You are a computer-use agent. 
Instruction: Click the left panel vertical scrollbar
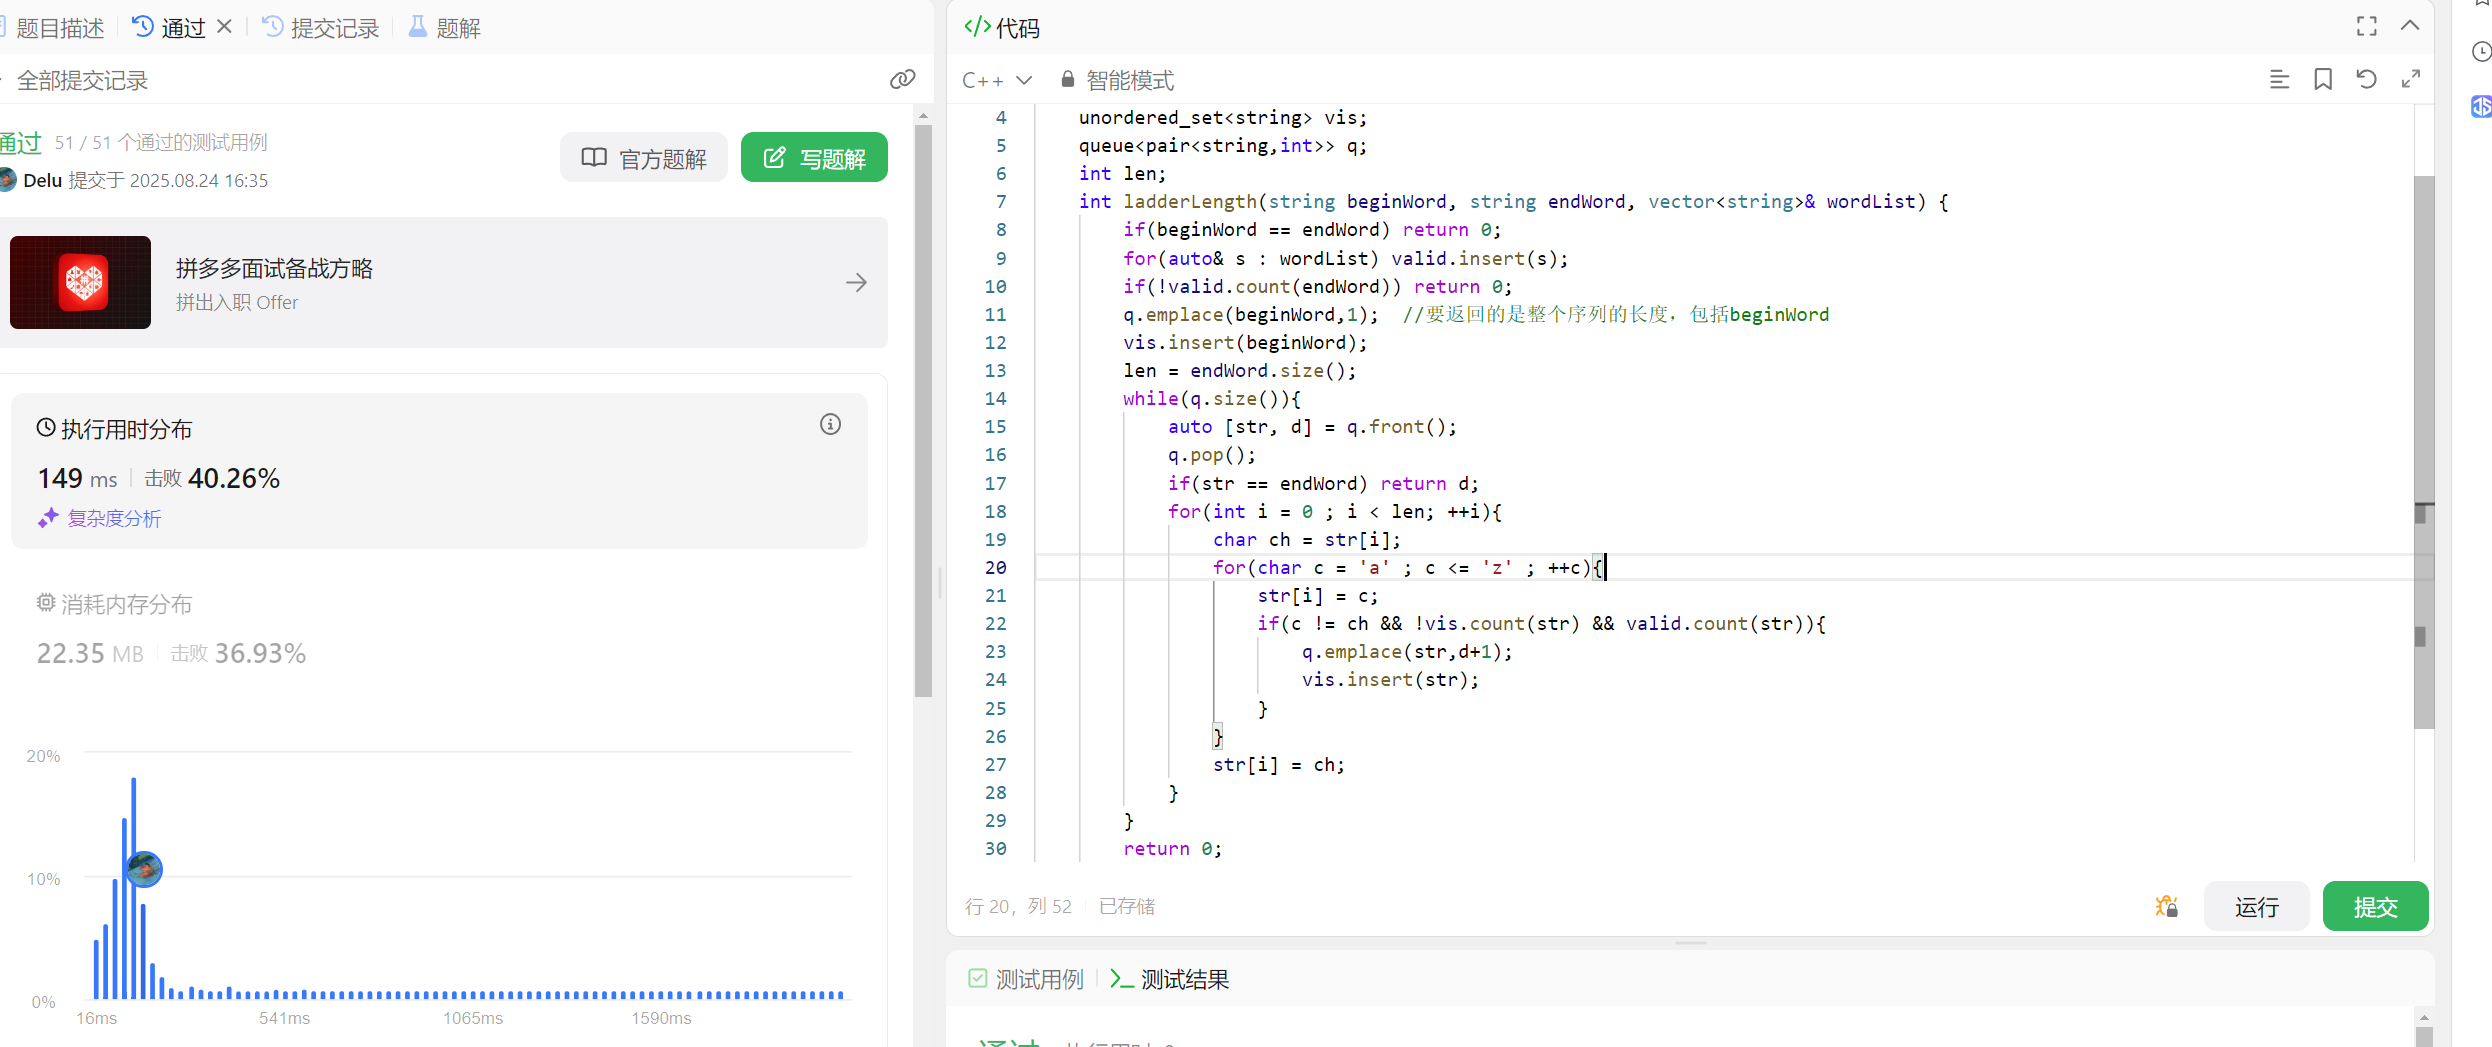coord(923,410)
